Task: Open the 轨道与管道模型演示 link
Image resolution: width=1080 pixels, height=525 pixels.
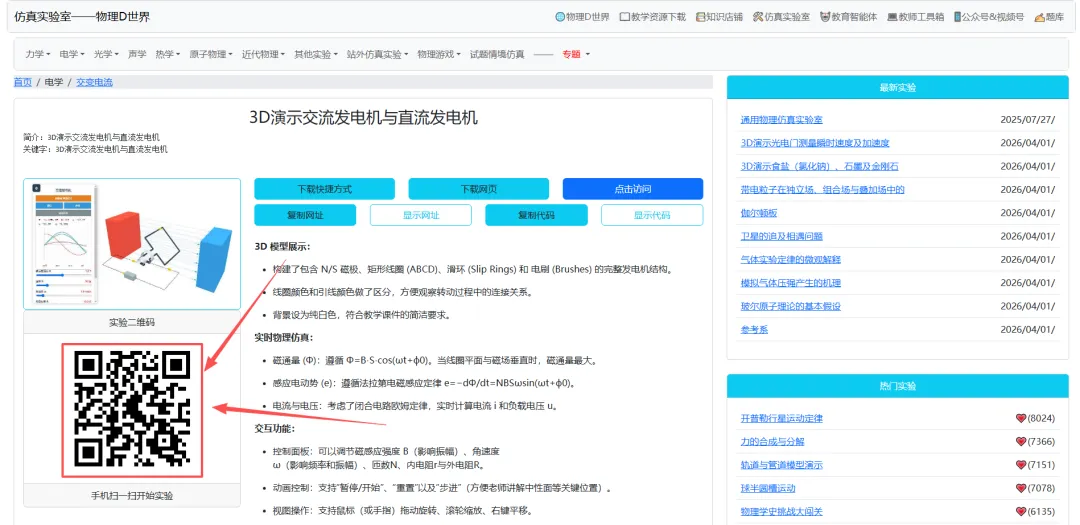Action: click(782, 465)
